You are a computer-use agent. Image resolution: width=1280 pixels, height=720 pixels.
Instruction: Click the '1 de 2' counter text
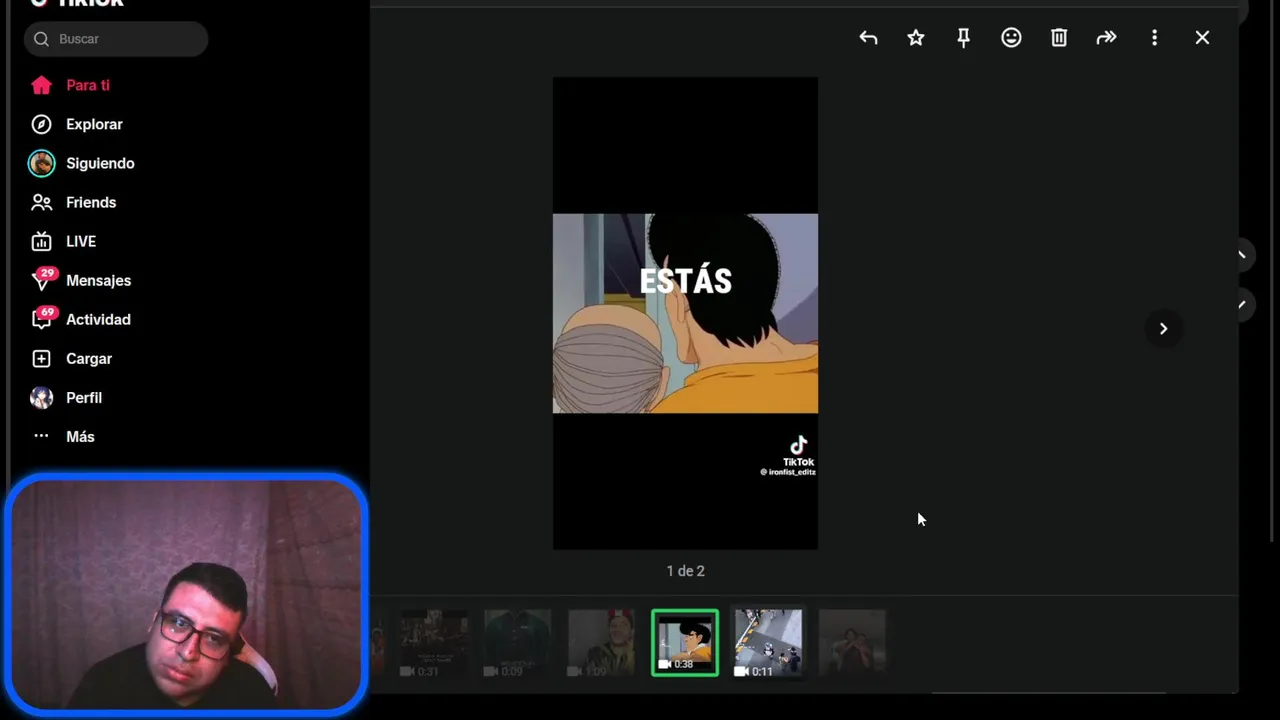(x=685, y=571)
